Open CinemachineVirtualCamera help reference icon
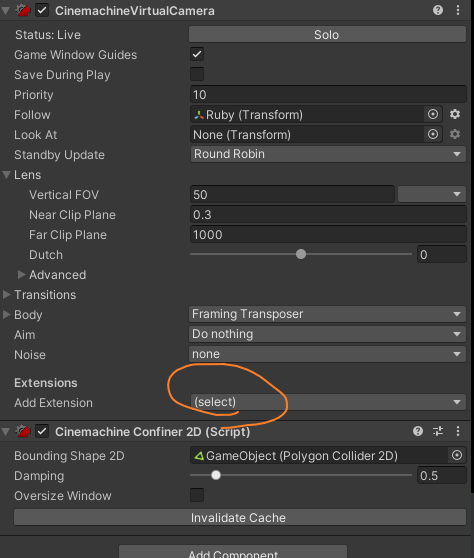 (438, 10)
